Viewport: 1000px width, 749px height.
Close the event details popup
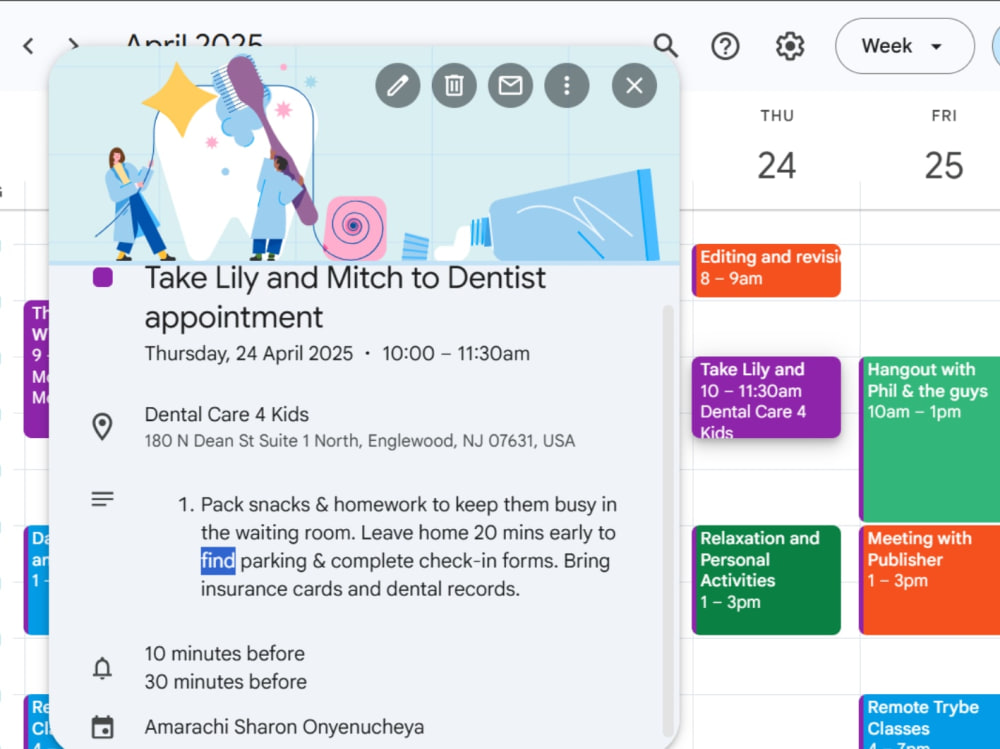tap(634, 85)
